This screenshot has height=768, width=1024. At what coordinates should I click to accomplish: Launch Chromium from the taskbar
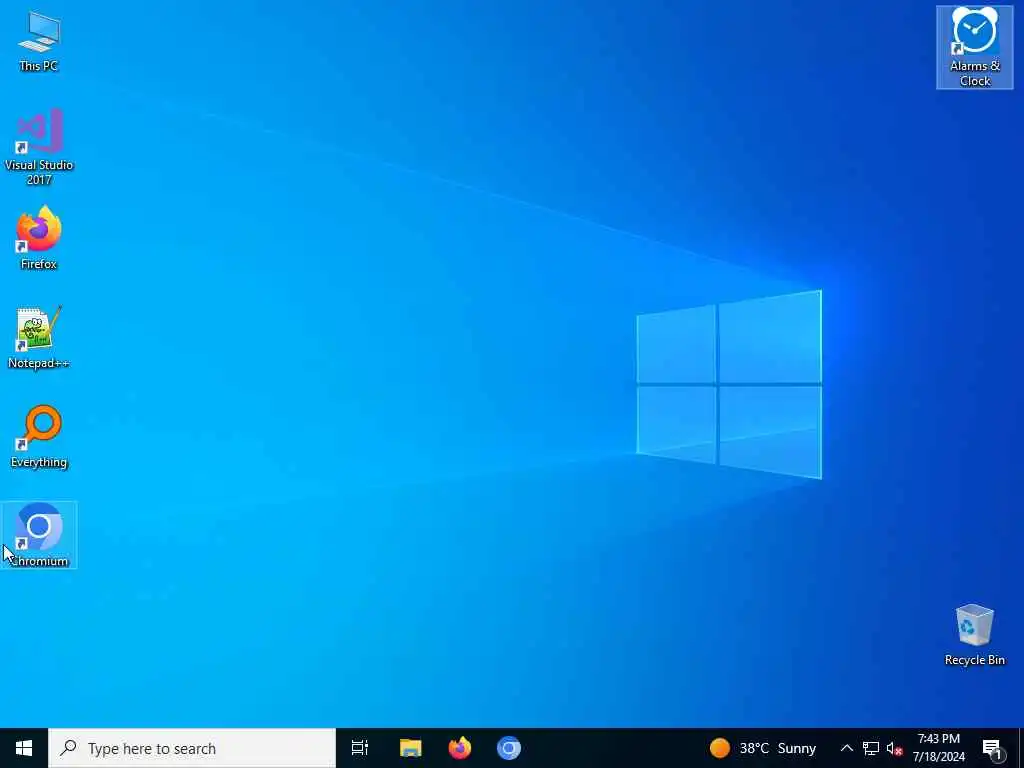[x=509, y=748]
